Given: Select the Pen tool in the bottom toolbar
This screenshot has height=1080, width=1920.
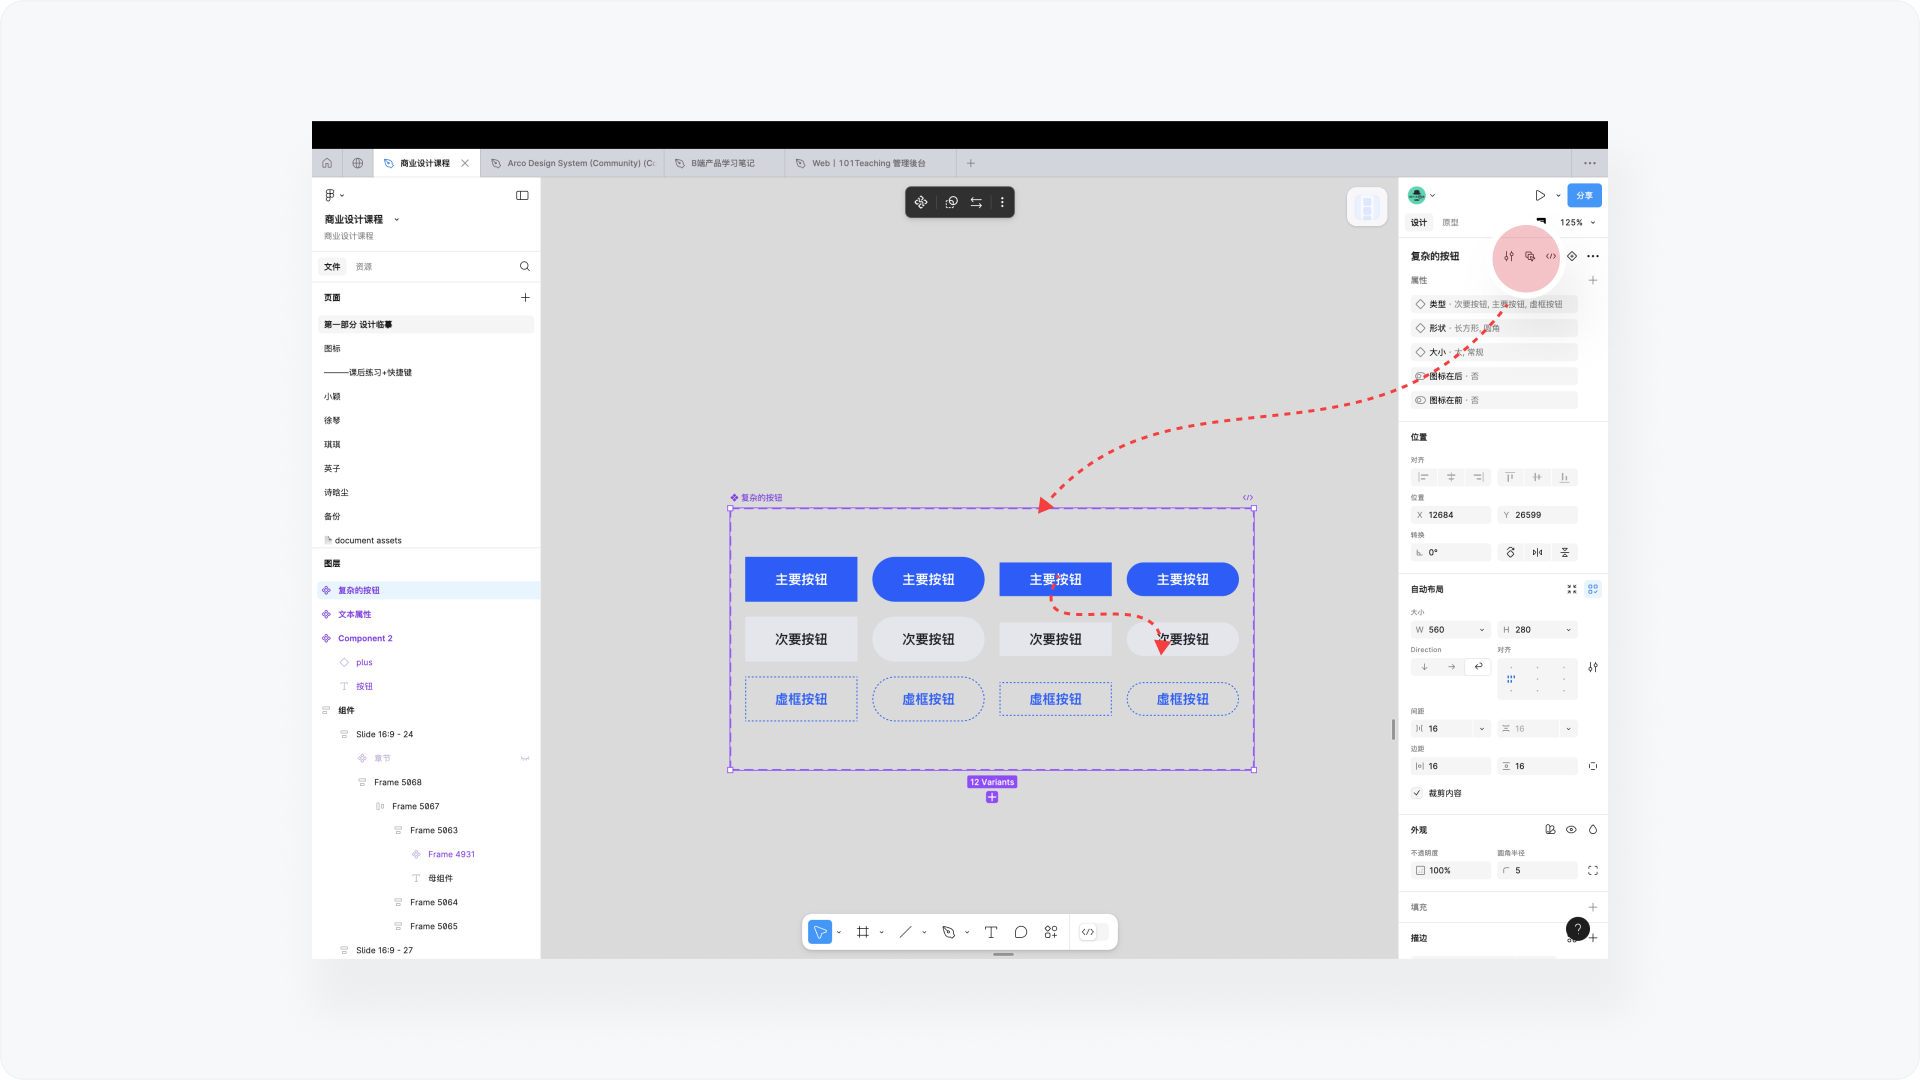Looking at the screenshot, I should pos(949,932).
